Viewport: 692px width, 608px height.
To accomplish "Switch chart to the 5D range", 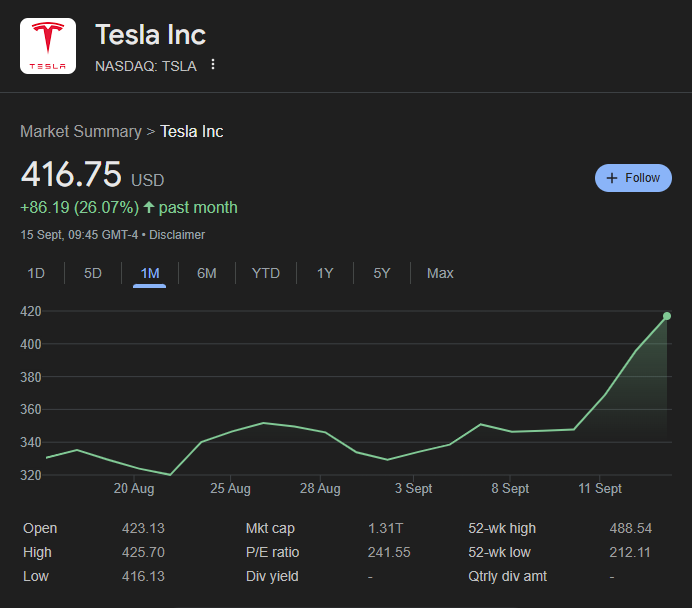I will [x=93, y=273].
